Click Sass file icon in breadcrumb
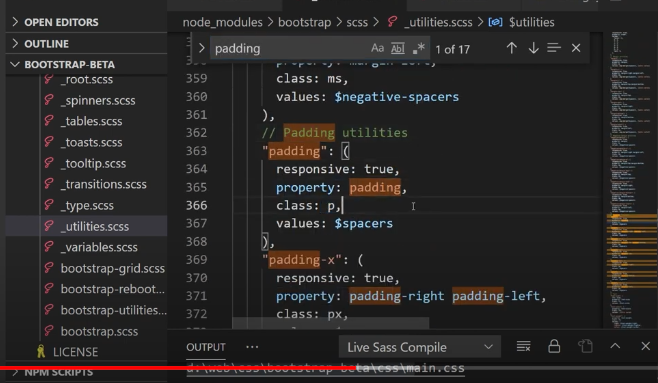Image resolution: width=658 pixels, height=383 pixels. [392, 21]
